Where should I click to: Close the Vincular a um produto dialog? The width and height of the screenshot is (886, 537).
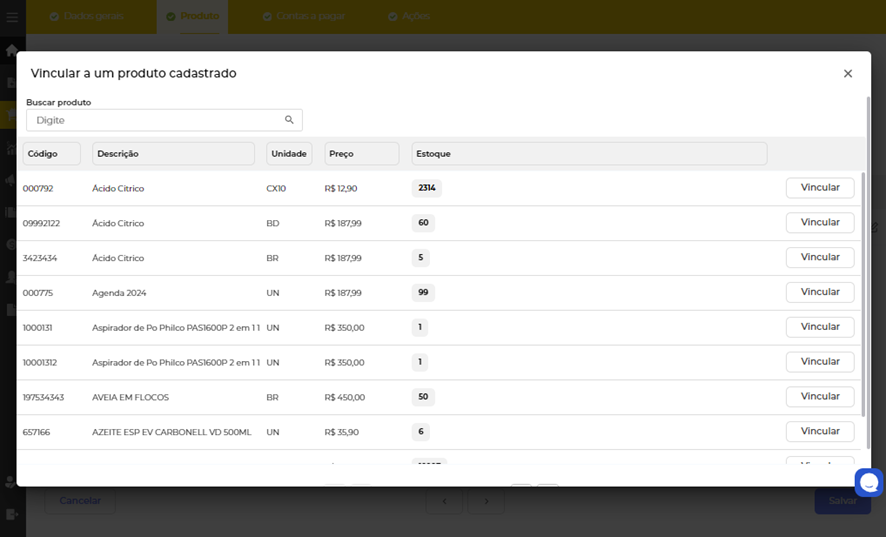(x=847, y=74)
